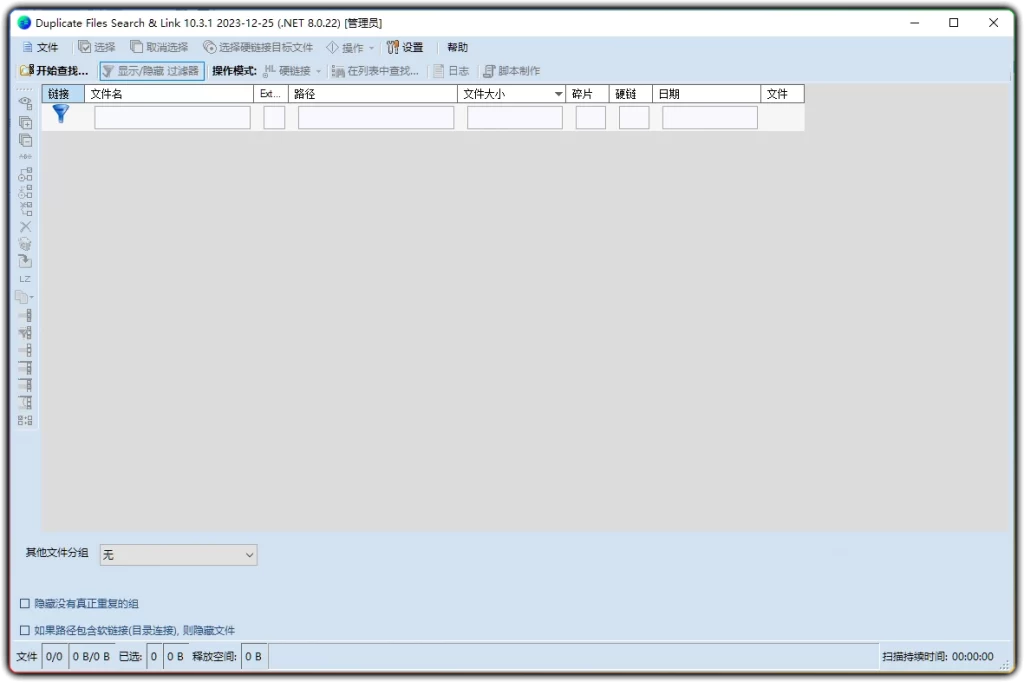The image size is (1024, 682).
Task: Click the LZ compression icon in sidebar
Action: pos(25,279)
